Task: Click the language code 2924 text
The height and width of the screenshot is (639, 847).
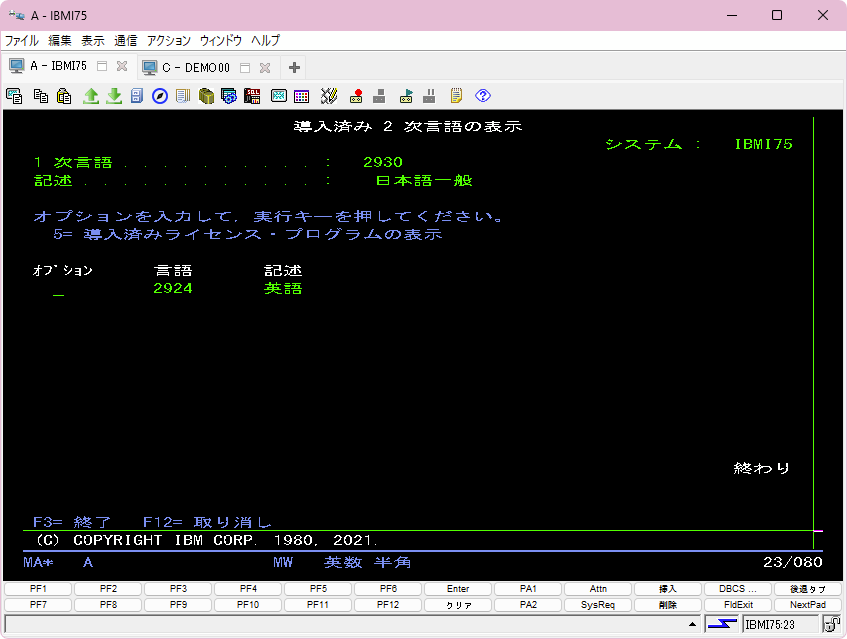Action: 173,288
